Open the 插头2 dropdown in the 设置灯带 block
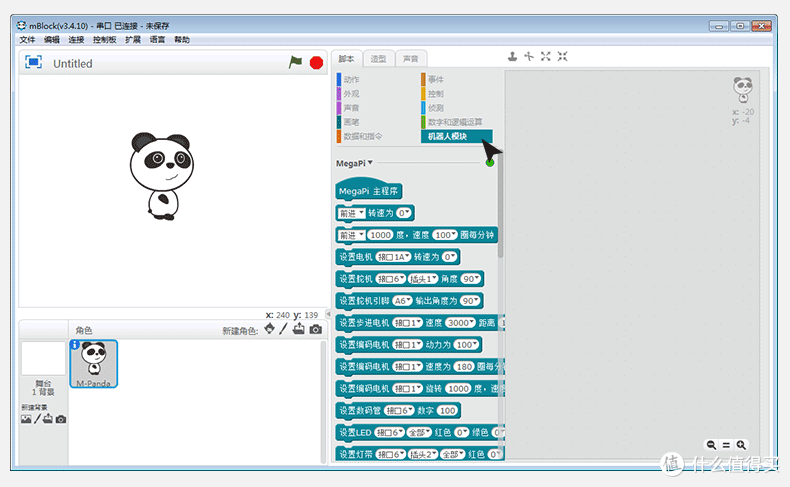 [x=423, y=454]
